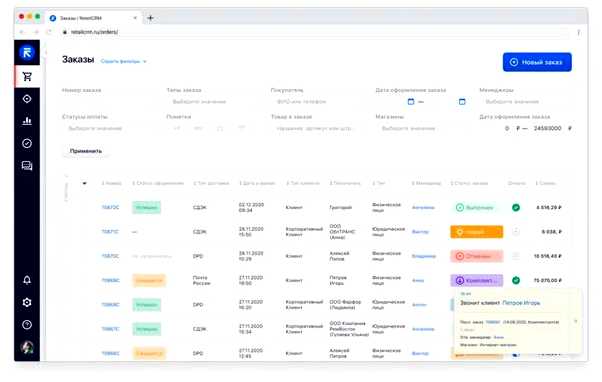Sort by Сумма column header
This screenshot has height=382, width=602.
coord(545,184)
